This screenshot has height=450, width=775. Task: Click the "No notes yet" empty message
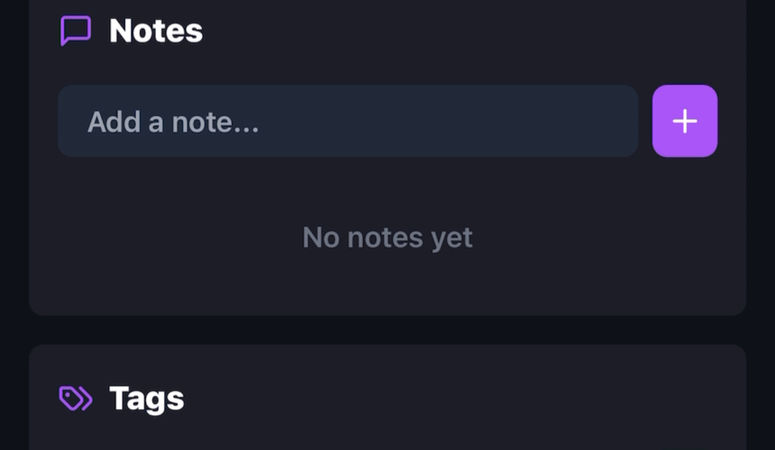[388, 237]
